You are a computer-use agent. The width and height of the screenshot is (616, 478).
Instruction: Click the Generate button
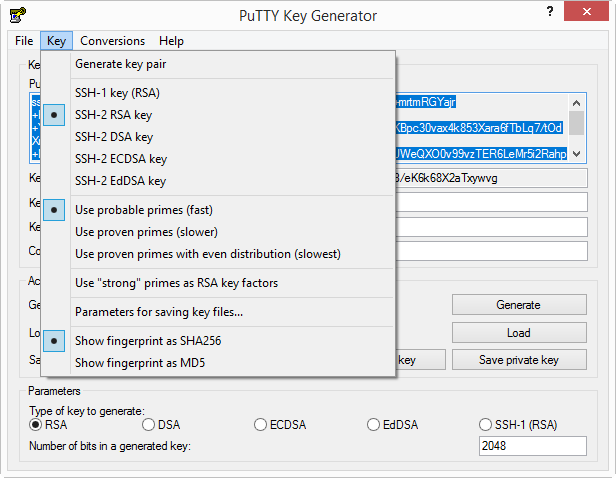tap(519, 305)
